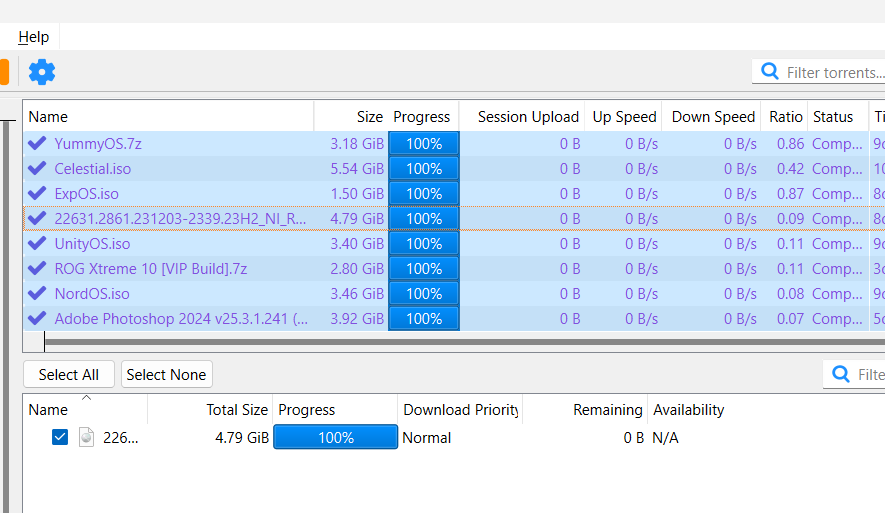Image resolution: width=885 pixels, height=513 pixels.
Task: Click the Availability column header
Action: click(x=689, y=410)
